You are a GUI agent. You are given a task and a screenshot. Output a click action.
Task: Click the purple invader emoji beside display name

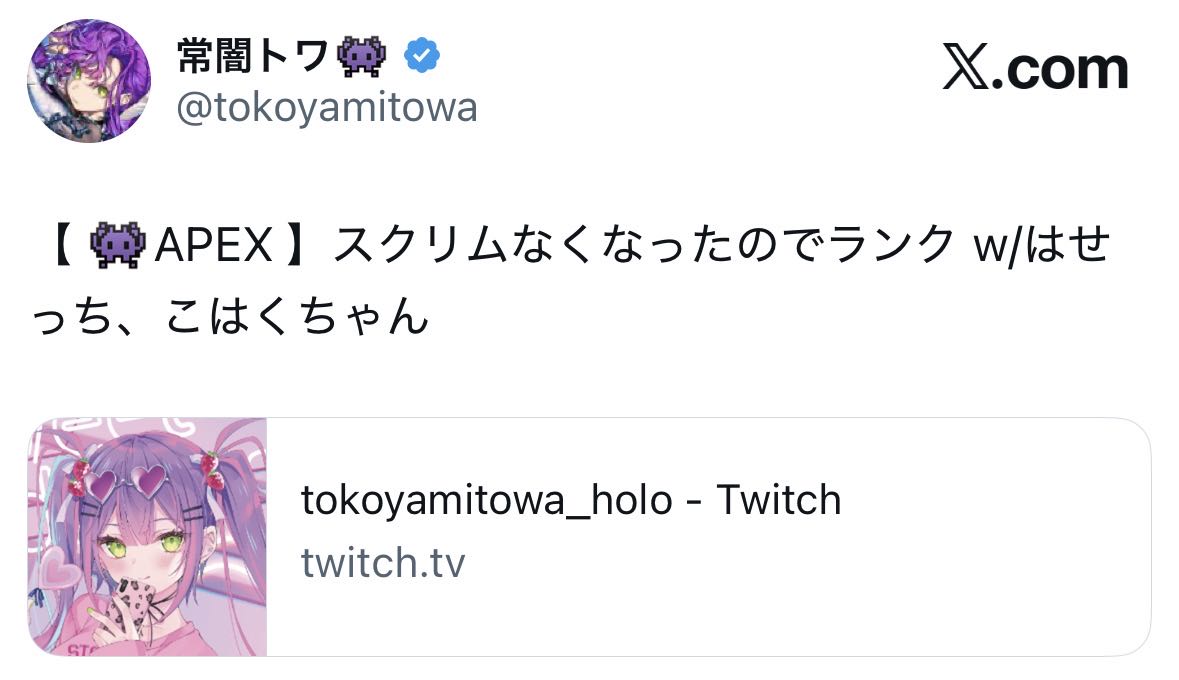point(362,57)
